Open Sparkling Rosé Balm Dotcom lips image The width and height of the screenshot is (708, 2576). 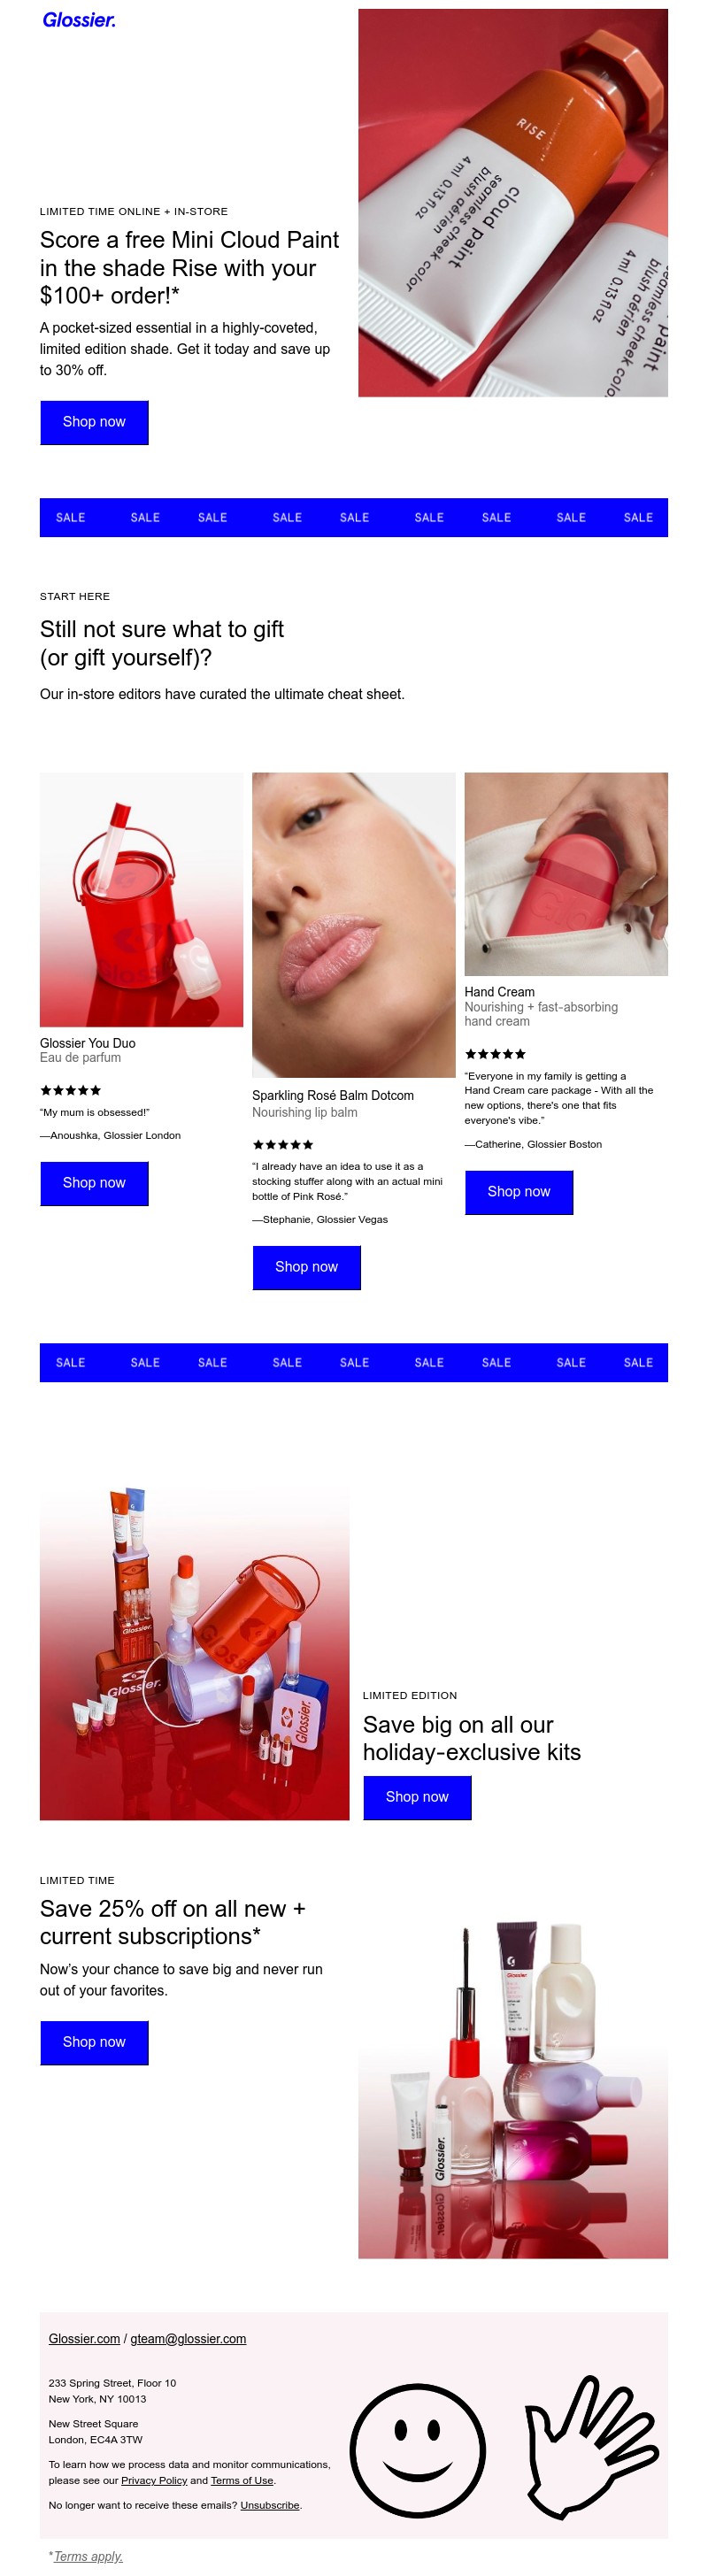(354, 925)
